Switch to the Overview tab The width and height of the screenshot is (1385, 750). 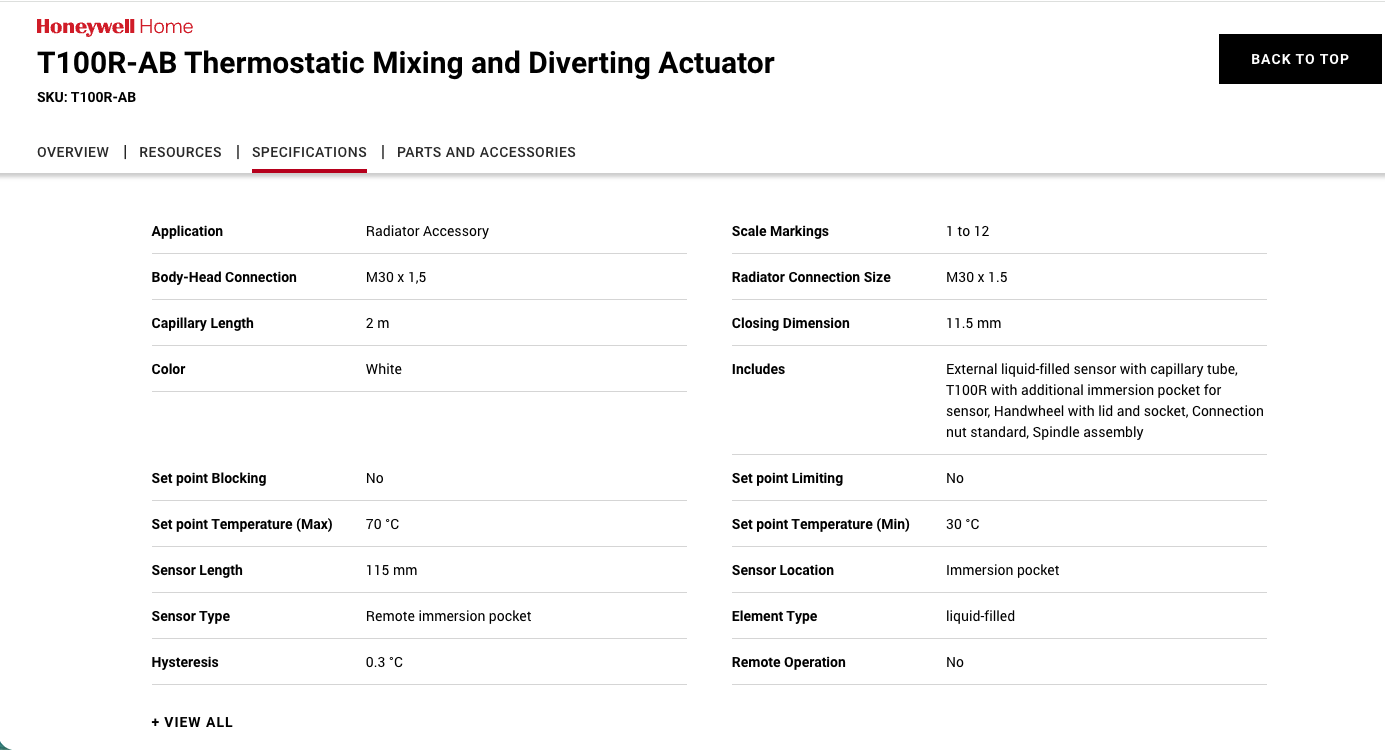pos(73,152)
